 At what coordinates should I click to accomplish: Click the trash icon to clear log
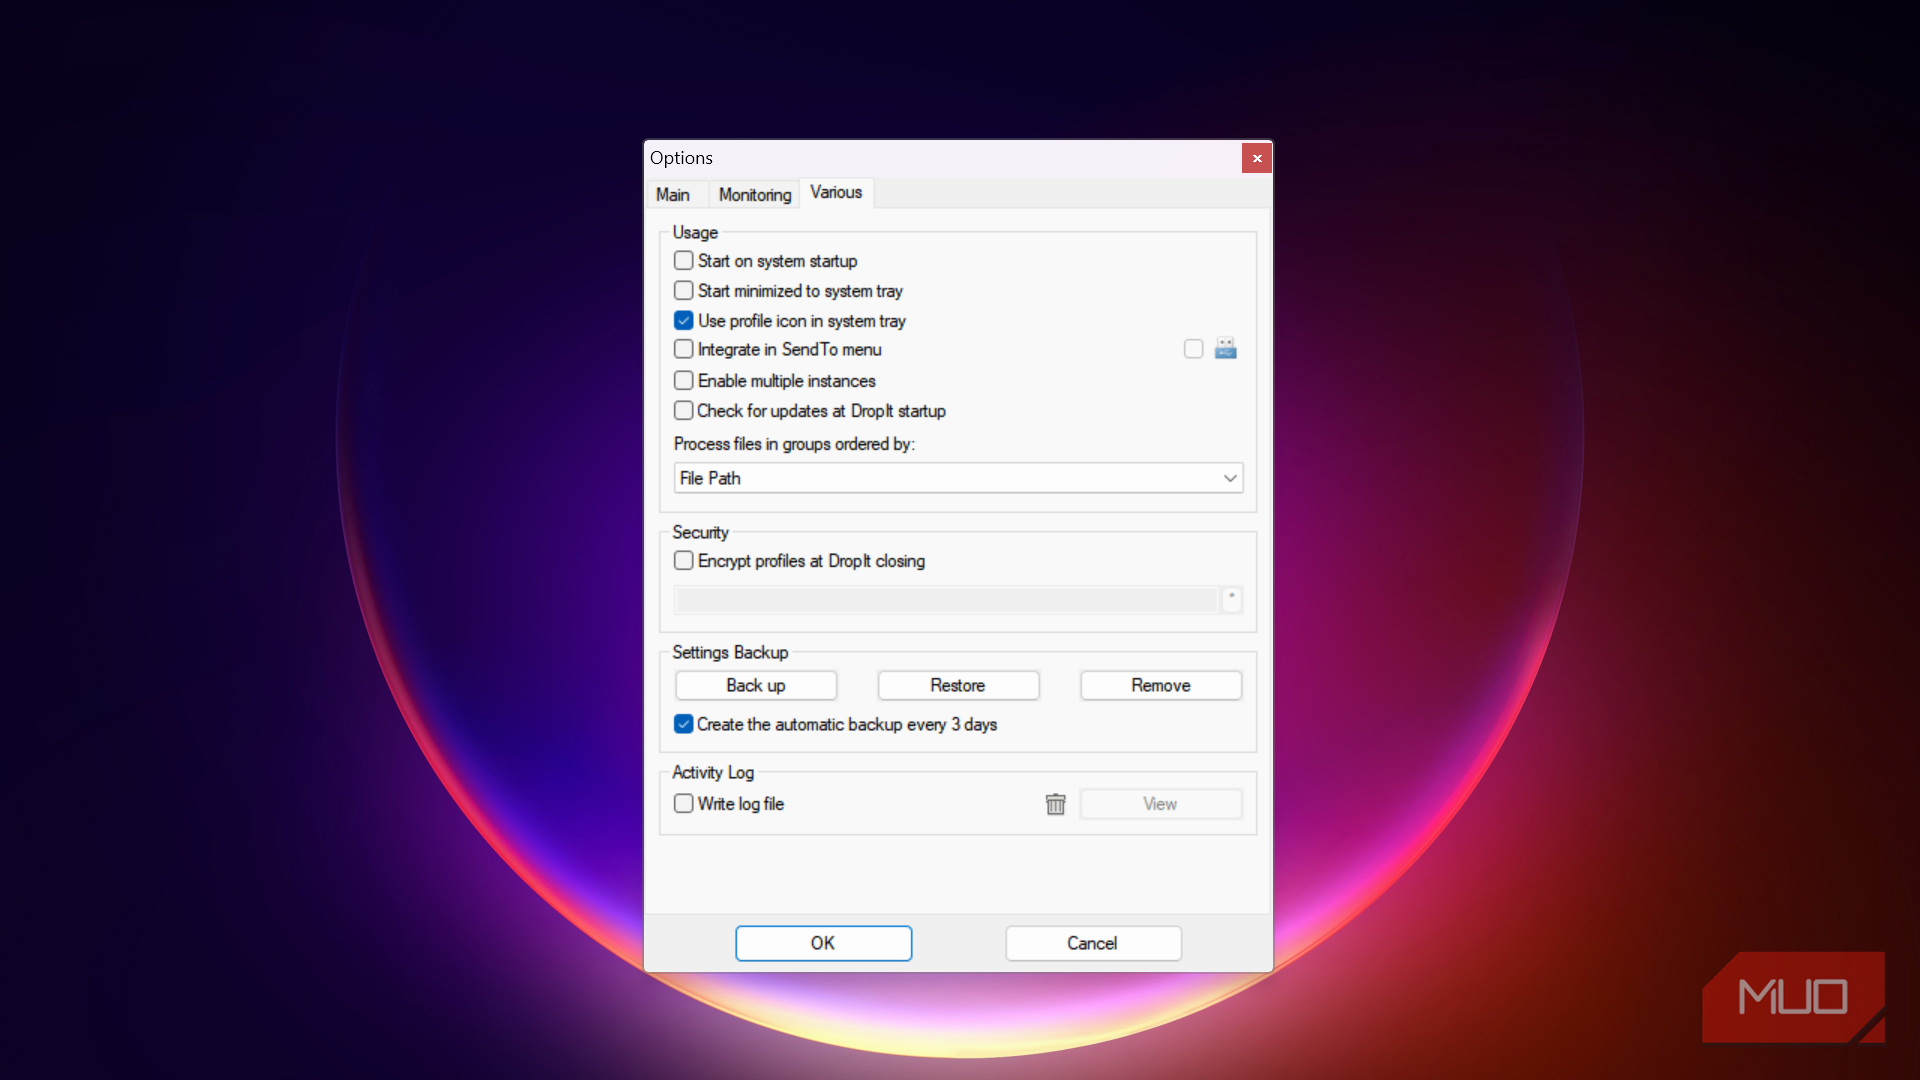1055,804
